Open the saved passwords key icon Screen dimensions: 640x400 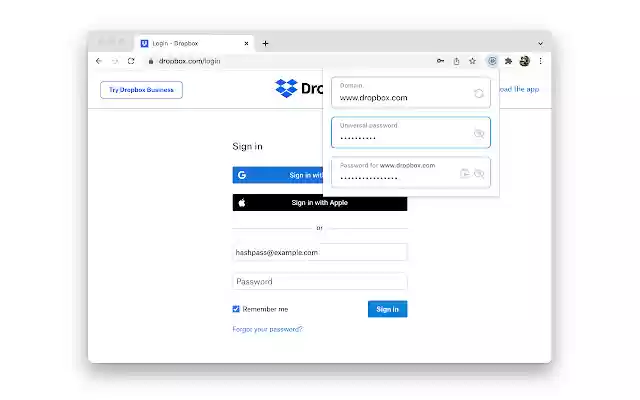tap(440, 61)
